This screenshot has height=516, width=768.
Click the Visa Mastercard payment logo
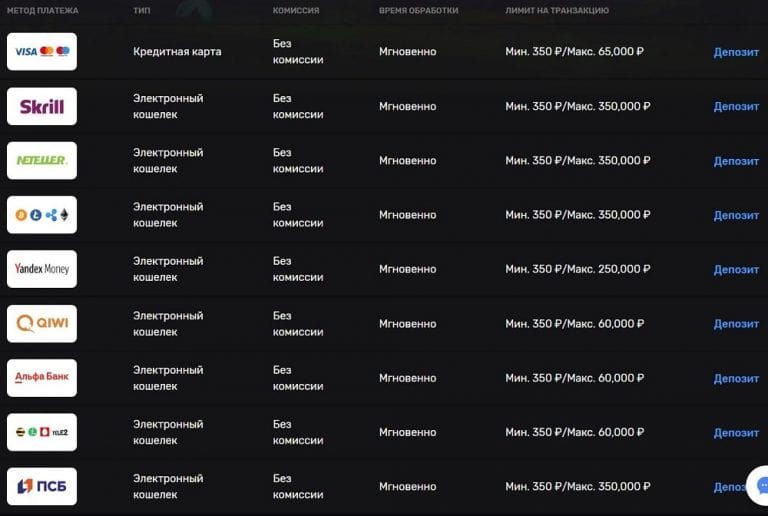[x=42, y=52]
